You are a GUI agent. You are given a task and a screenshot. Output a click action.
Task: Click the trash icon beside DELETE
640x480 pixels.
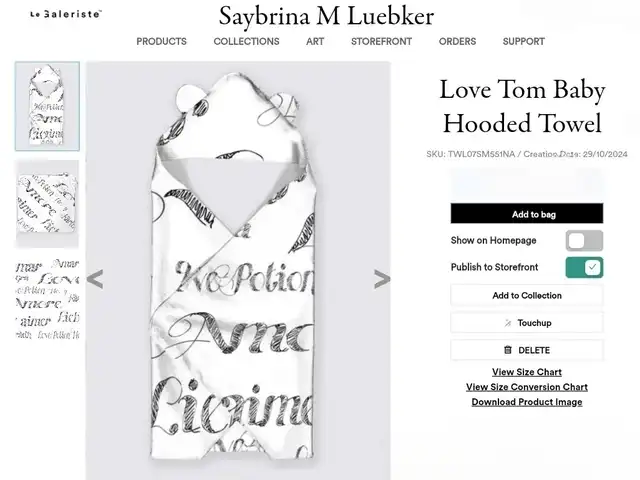(508, 350)
